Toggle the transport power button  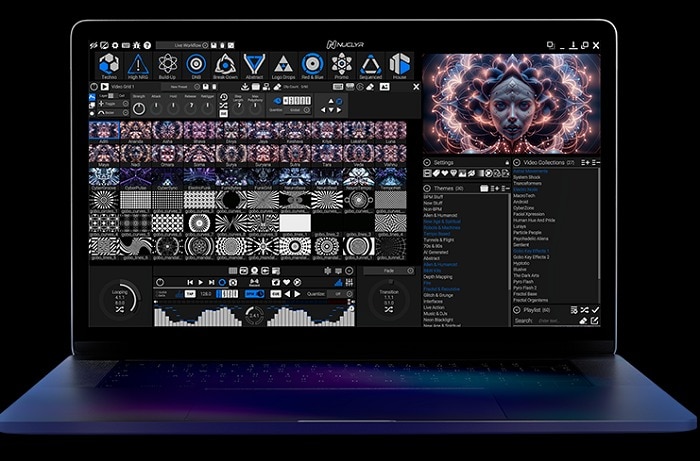(160, 282)
